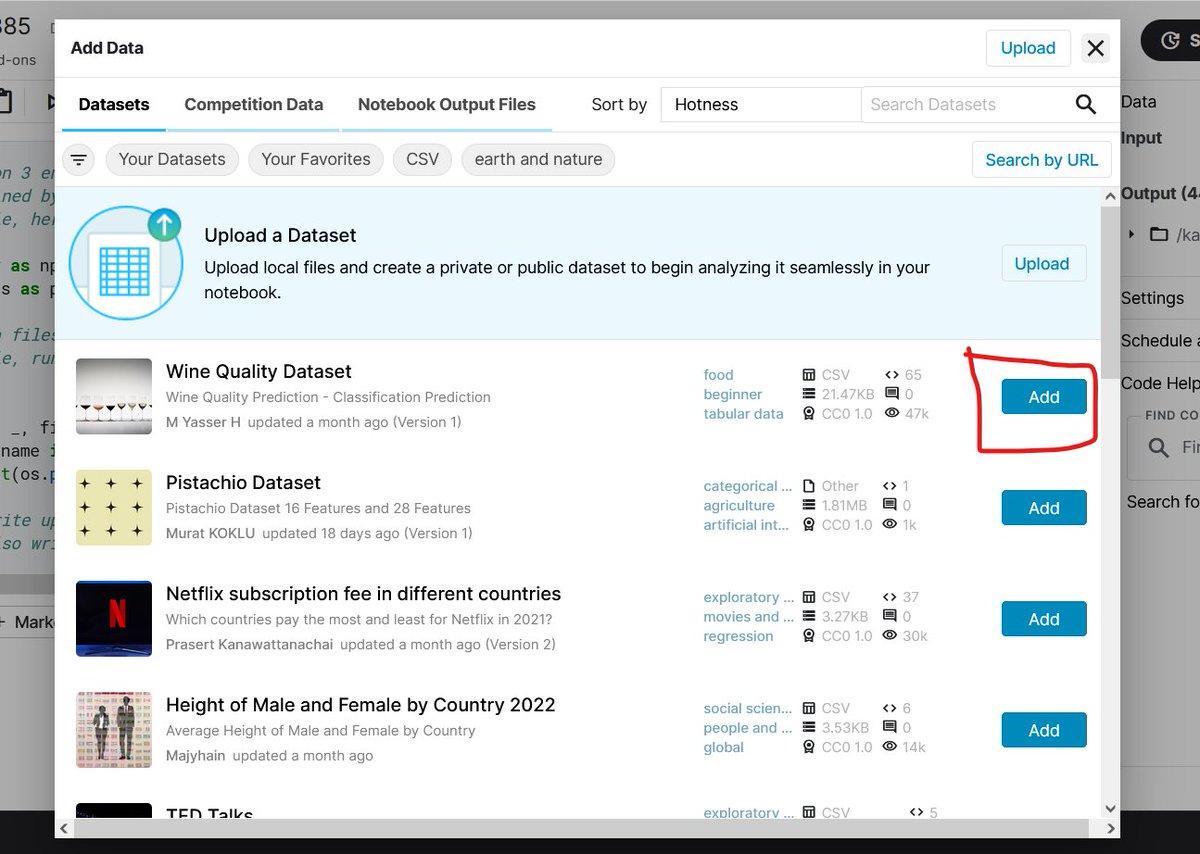Image resolution: width=1200 pixels, height=854 pixels.
Task: Click the views eye icon for Wine Quality
Action: coord(892,413)
